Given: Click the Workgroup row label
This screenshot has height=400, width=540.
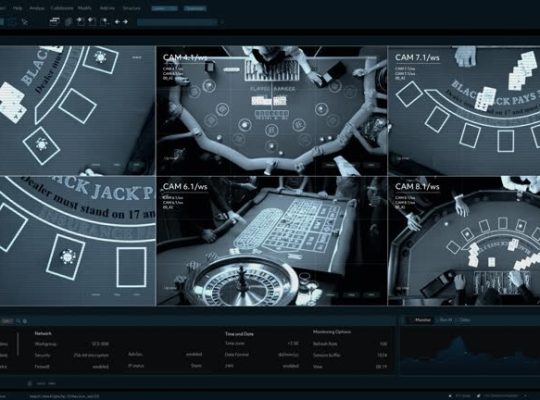Looking at the screenshot, I should [x=45, y=344].
